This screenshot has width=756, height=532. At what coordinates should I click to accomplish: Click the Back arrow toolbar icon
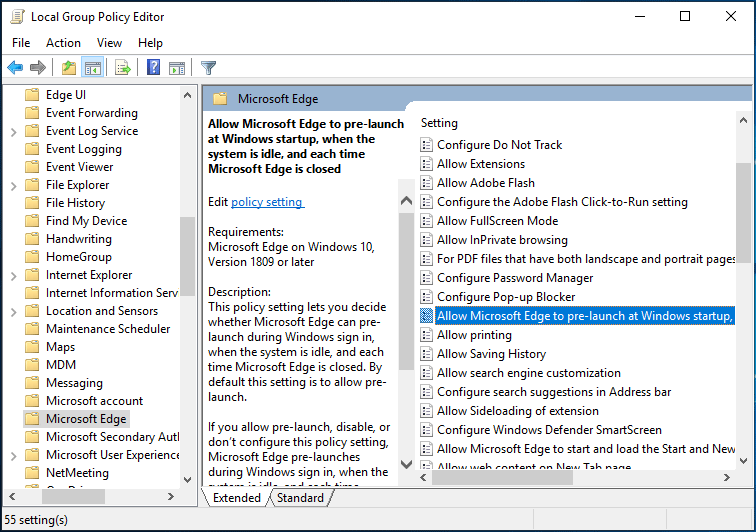(15, 68)
